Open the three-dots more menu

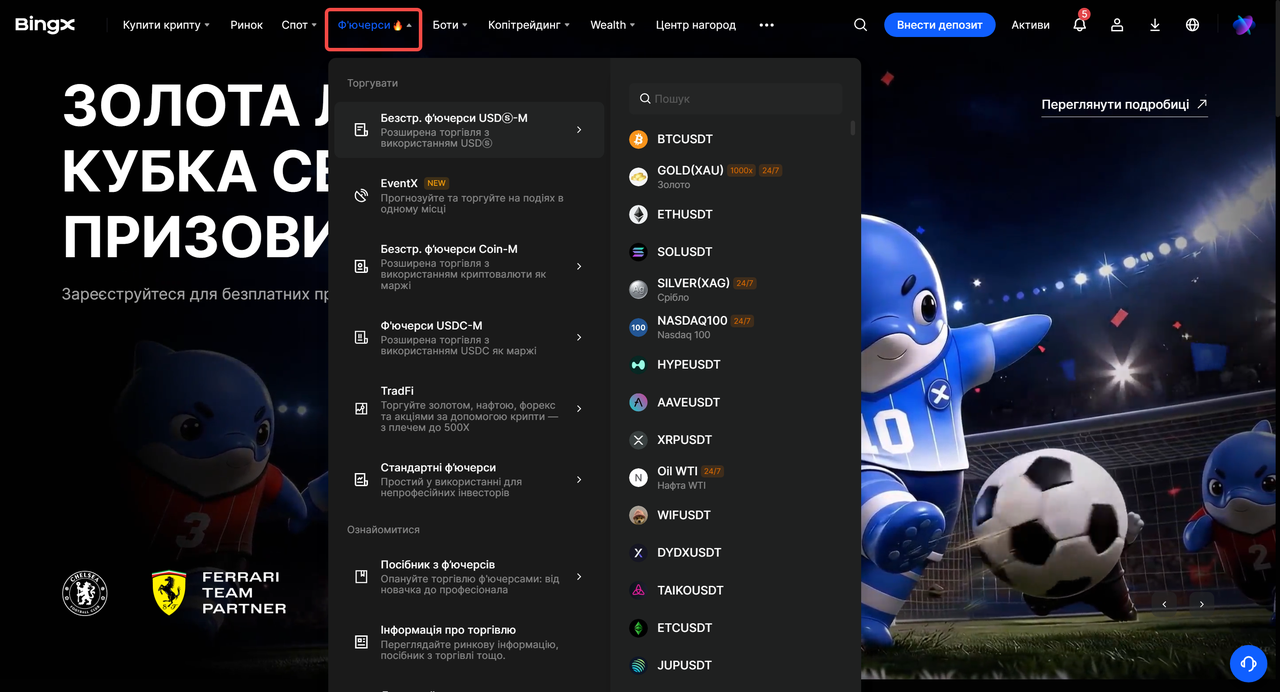[x=767, y=25]
